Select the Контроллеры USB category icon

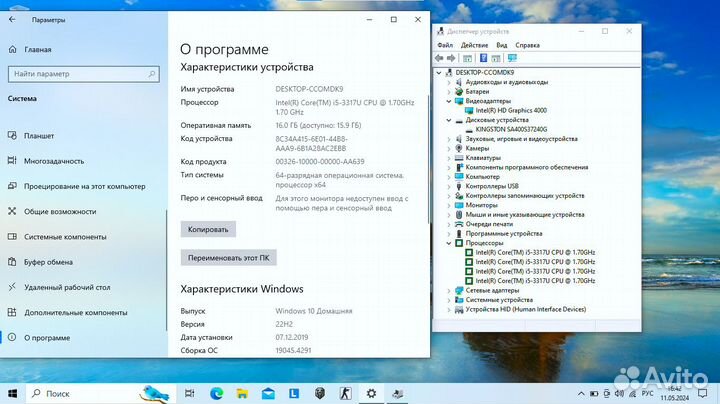pos(459,186)
